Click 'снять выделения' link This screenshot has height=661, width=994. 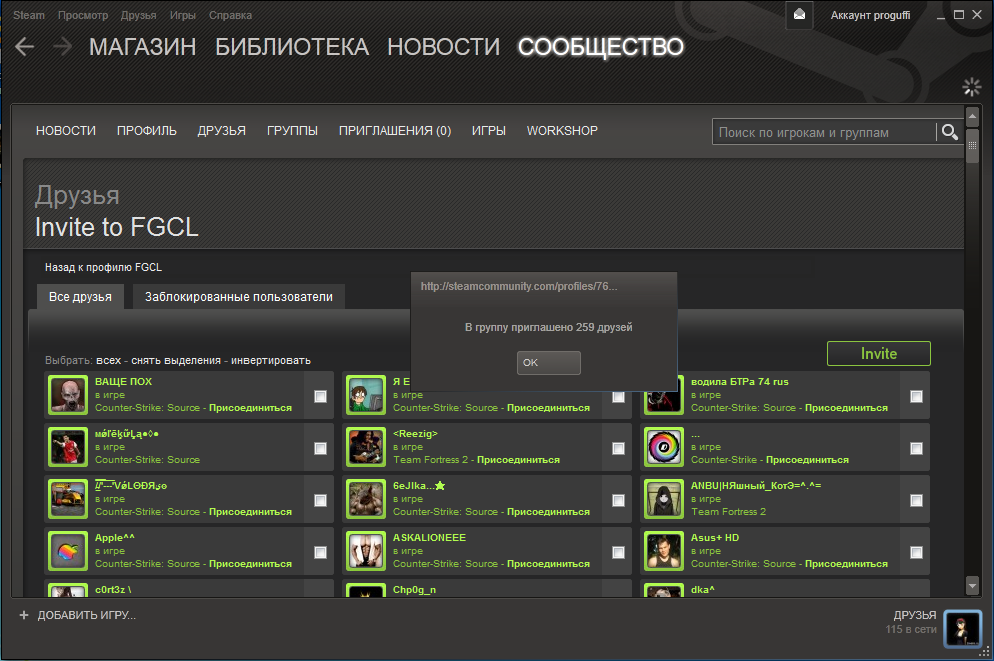click(176, 360)
